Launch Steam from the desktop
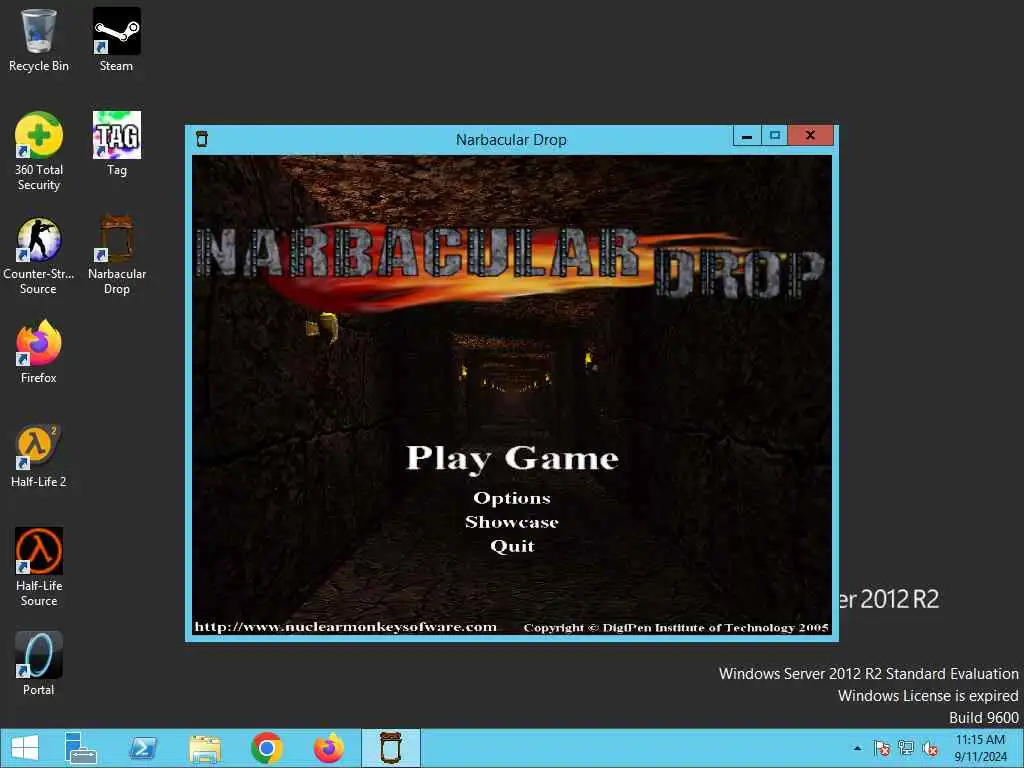 (x=116, y=39)
